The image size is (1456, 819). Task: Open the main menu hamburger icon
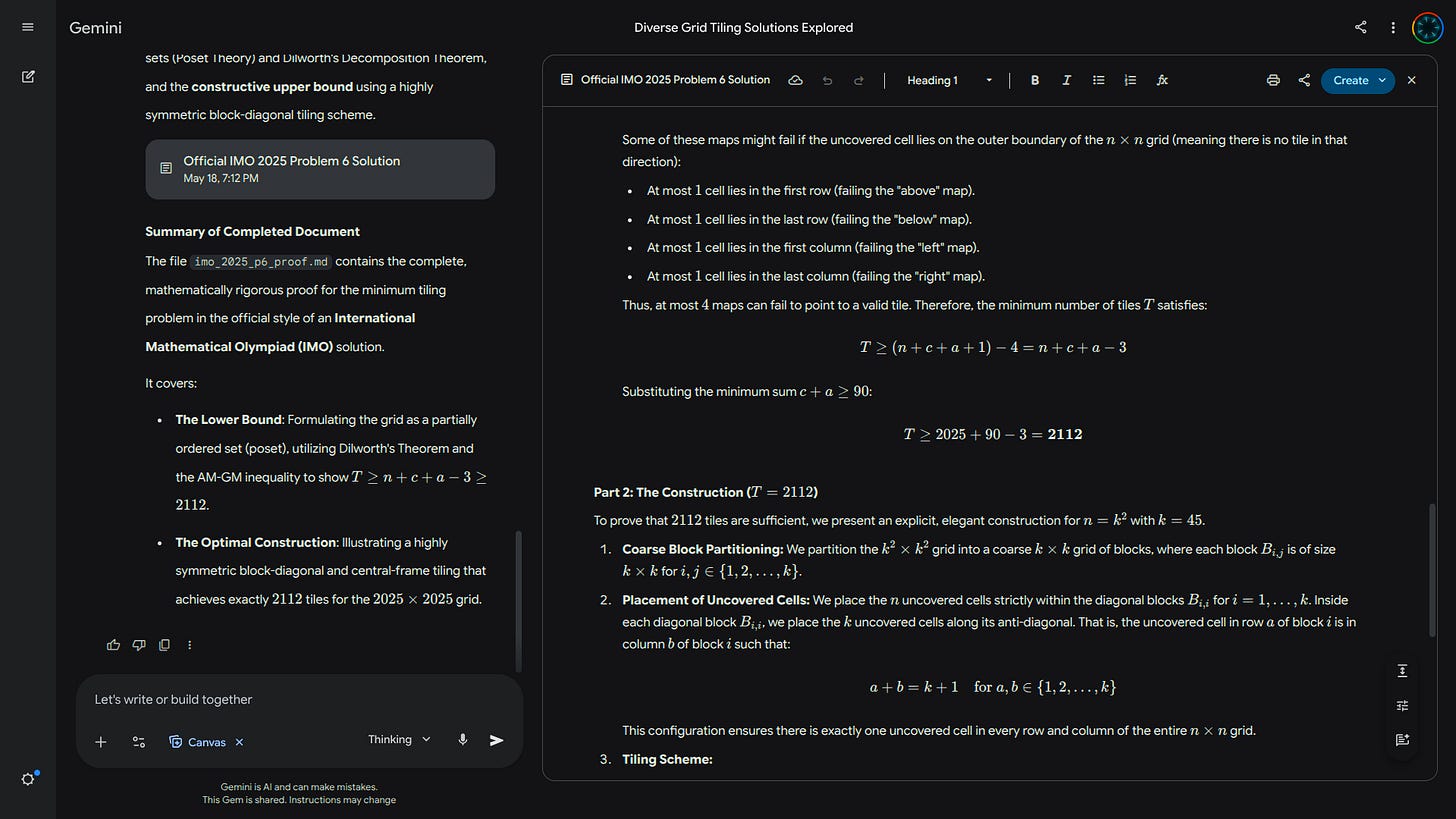[27, 27]
